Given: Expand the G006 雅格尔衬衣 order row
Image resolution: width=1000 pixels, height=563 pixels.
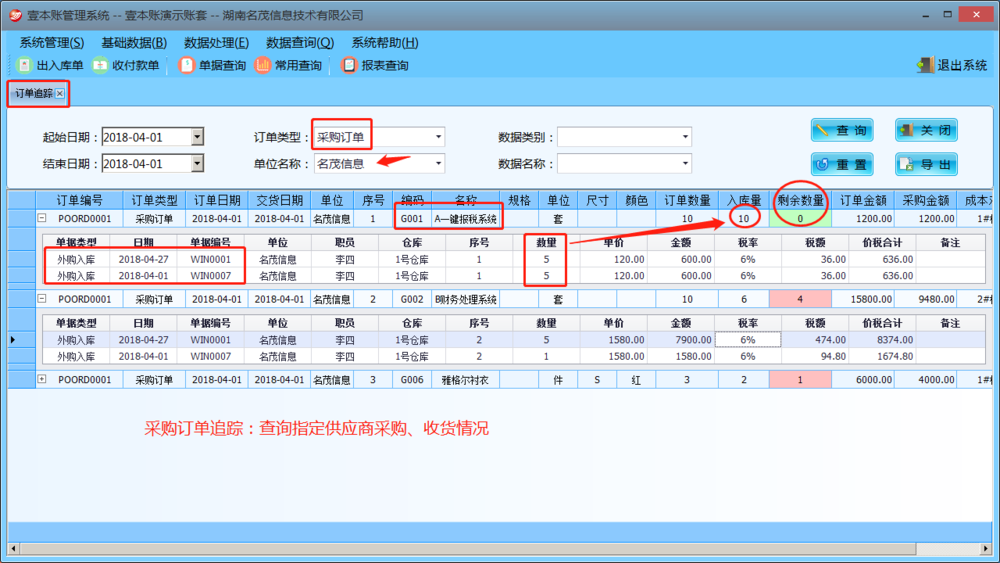Looking at the screenshot, I should pyautogui.click(x=41, y=379).
